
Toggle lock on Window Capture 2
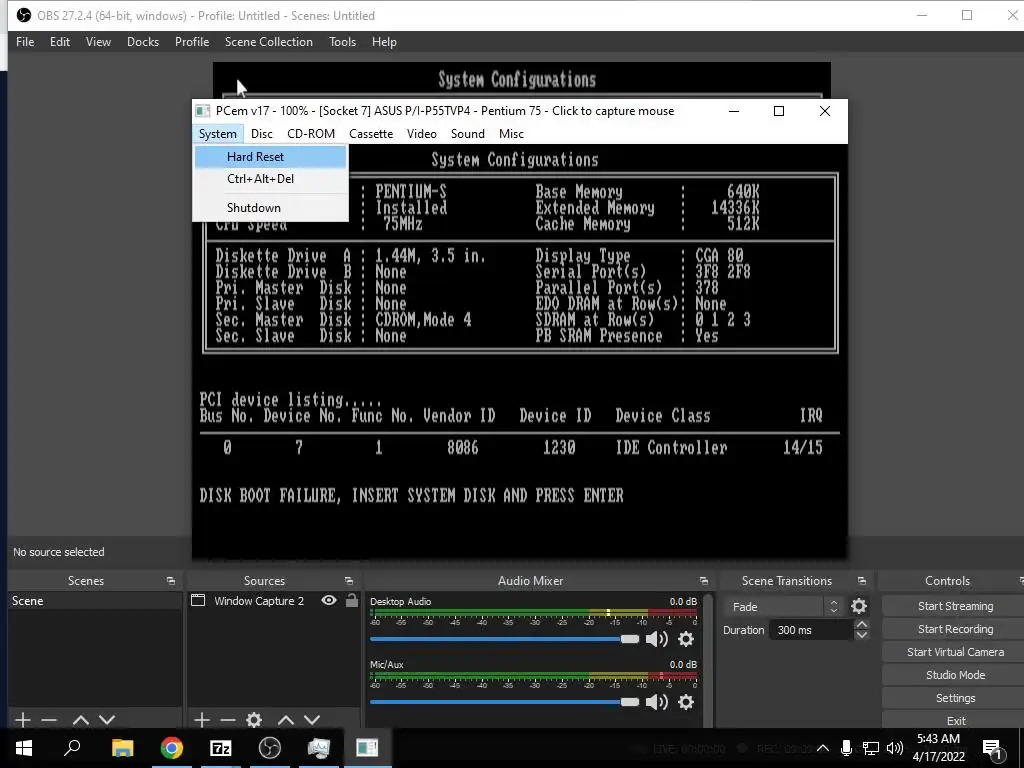[x=352, y=600]
